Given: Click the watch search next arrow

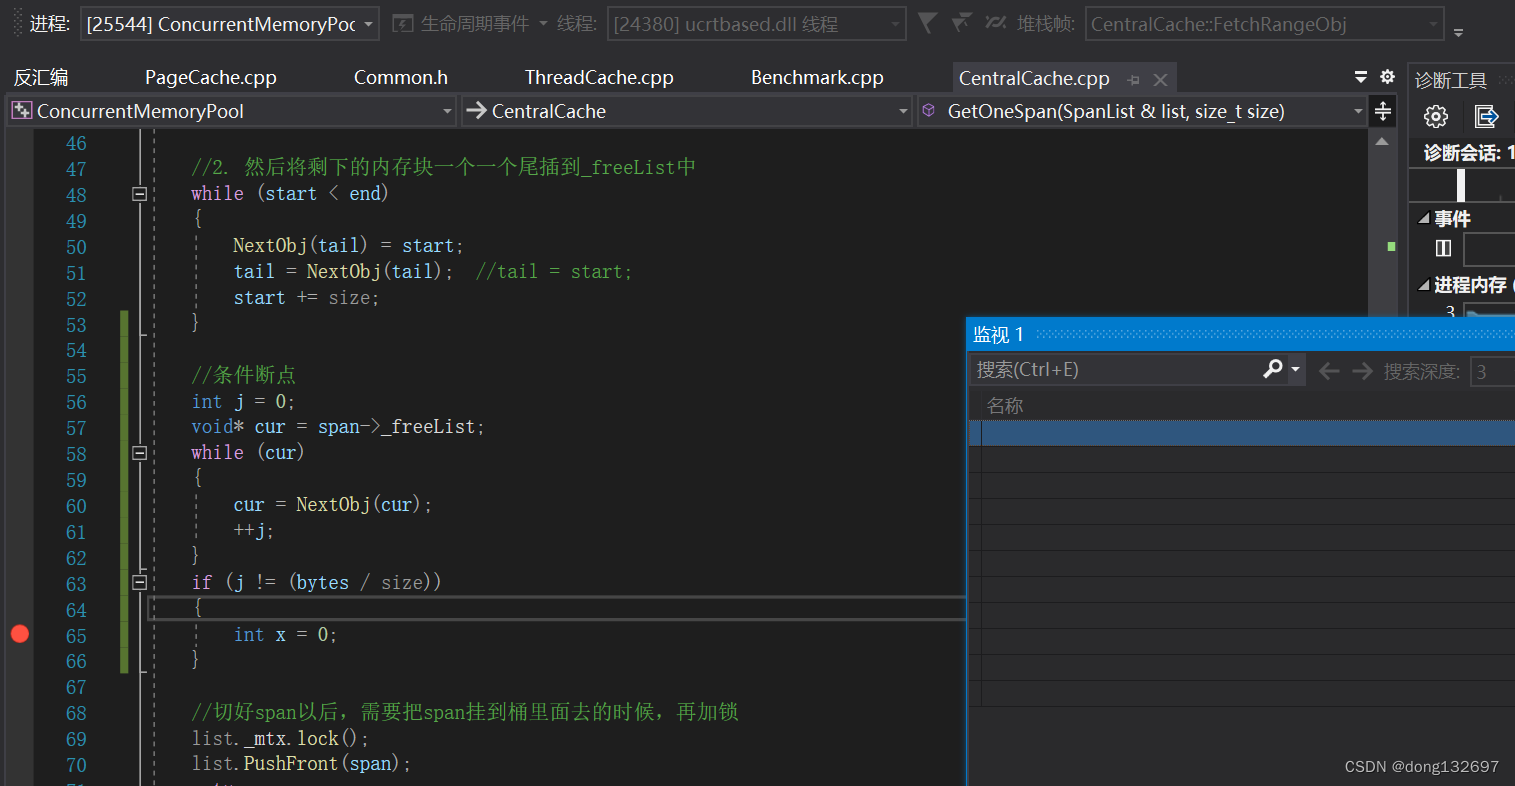Looking at the screenshot, I should (1362, 371).
